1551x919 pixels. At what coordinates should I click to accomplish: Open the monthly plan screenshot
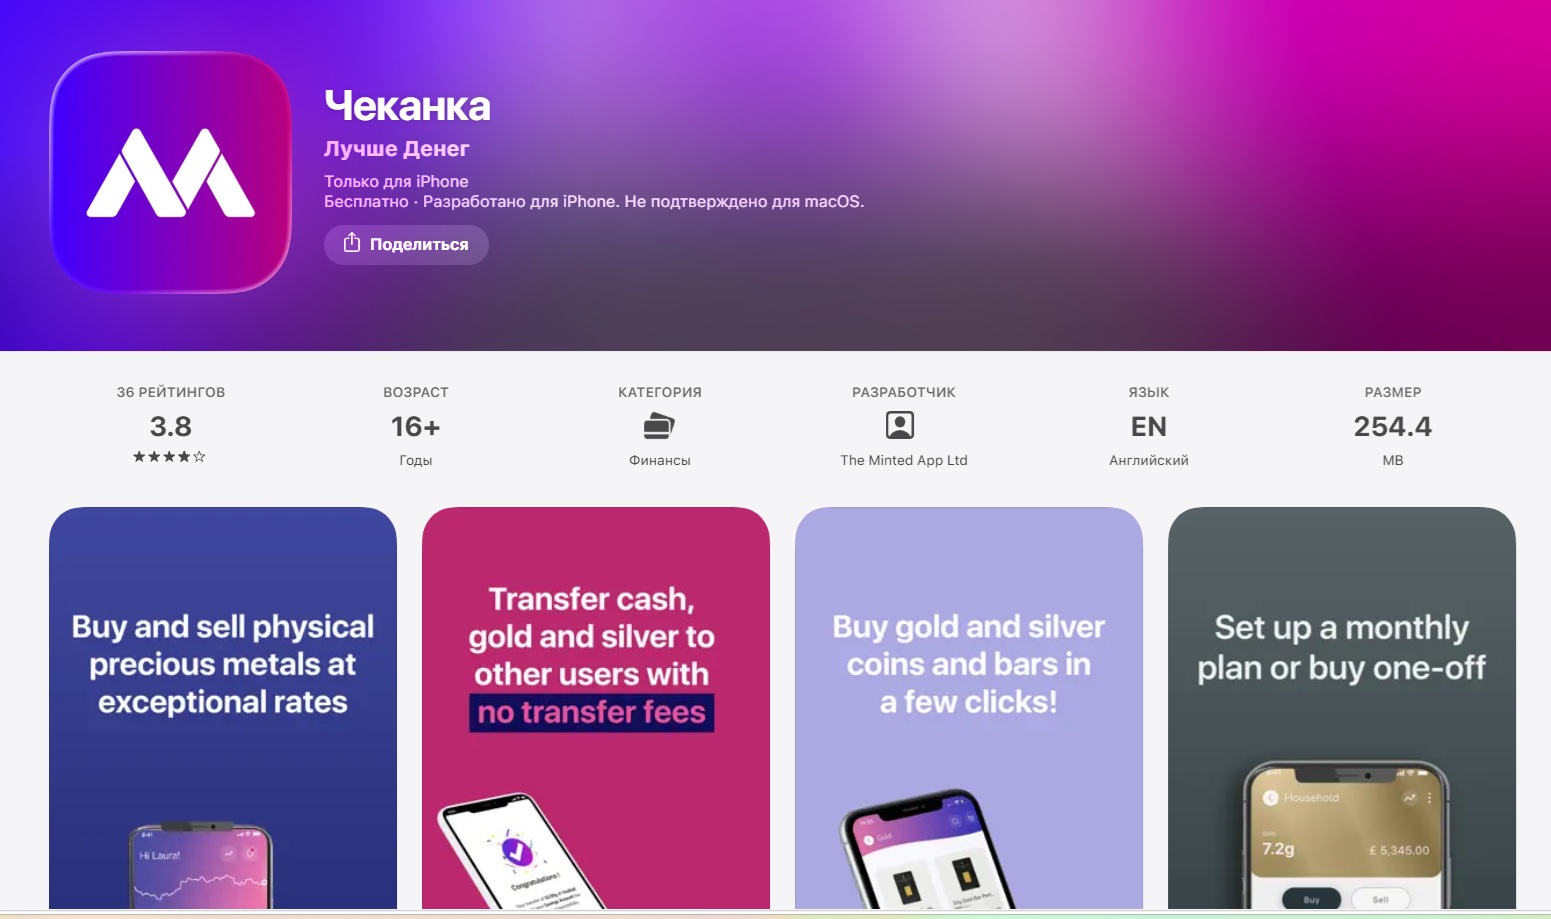point(1342,708)
